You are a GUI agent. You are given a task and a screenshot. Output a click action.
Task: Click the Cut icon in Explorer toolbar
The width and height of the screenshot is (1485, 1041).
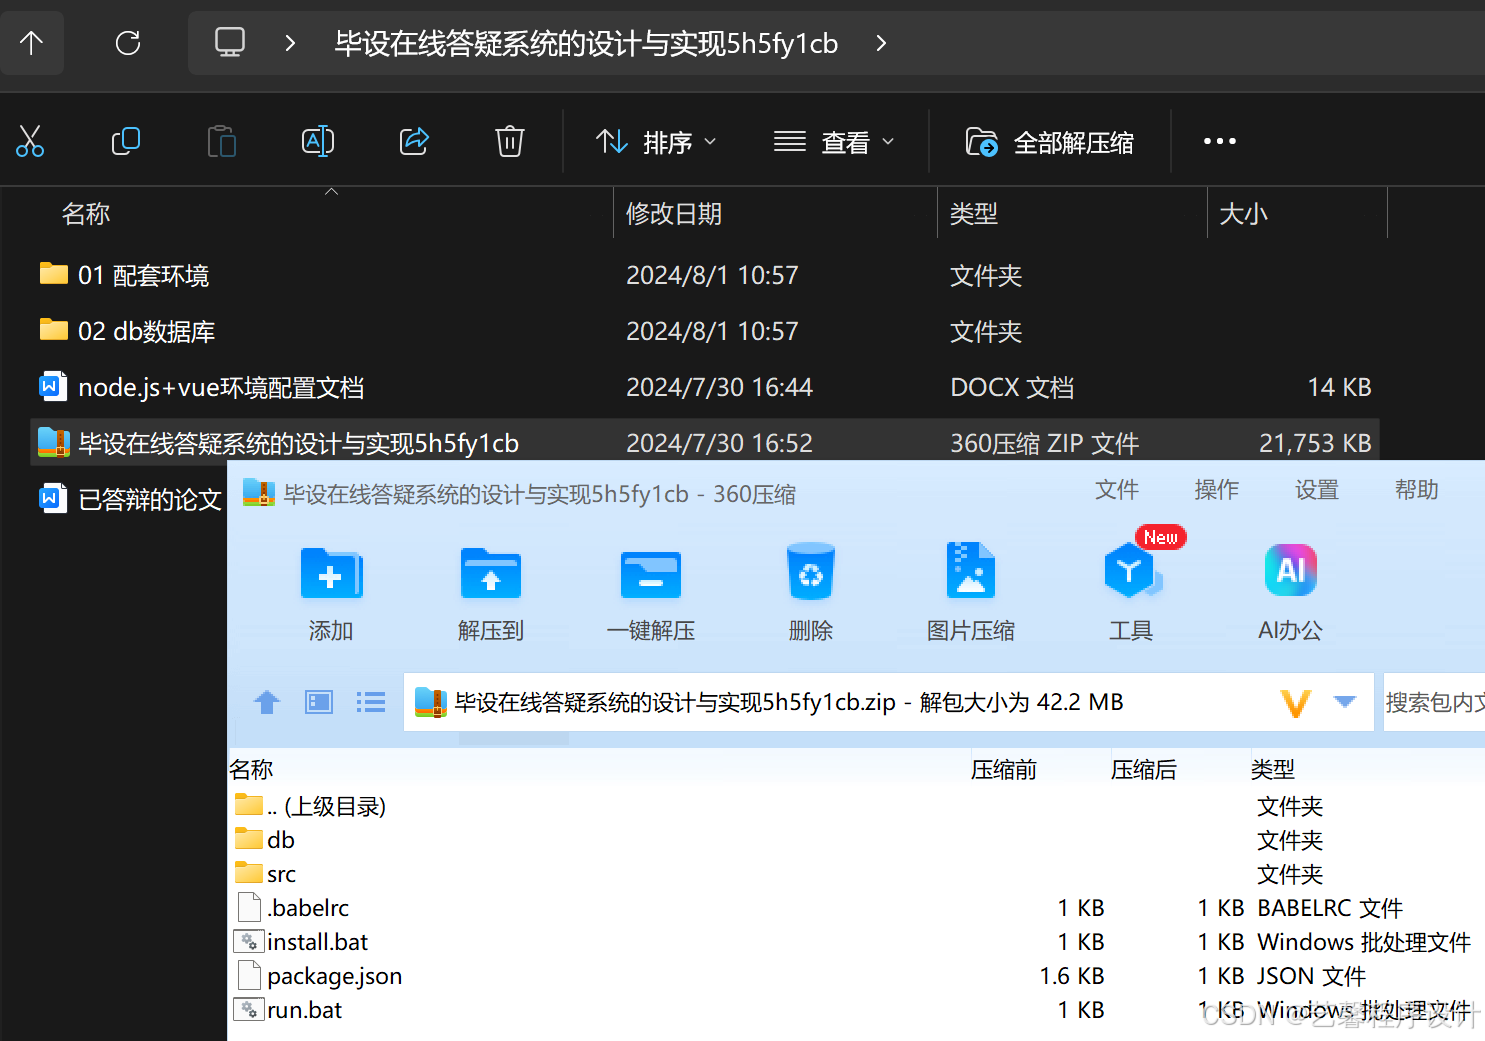click(x=31, y=141)
